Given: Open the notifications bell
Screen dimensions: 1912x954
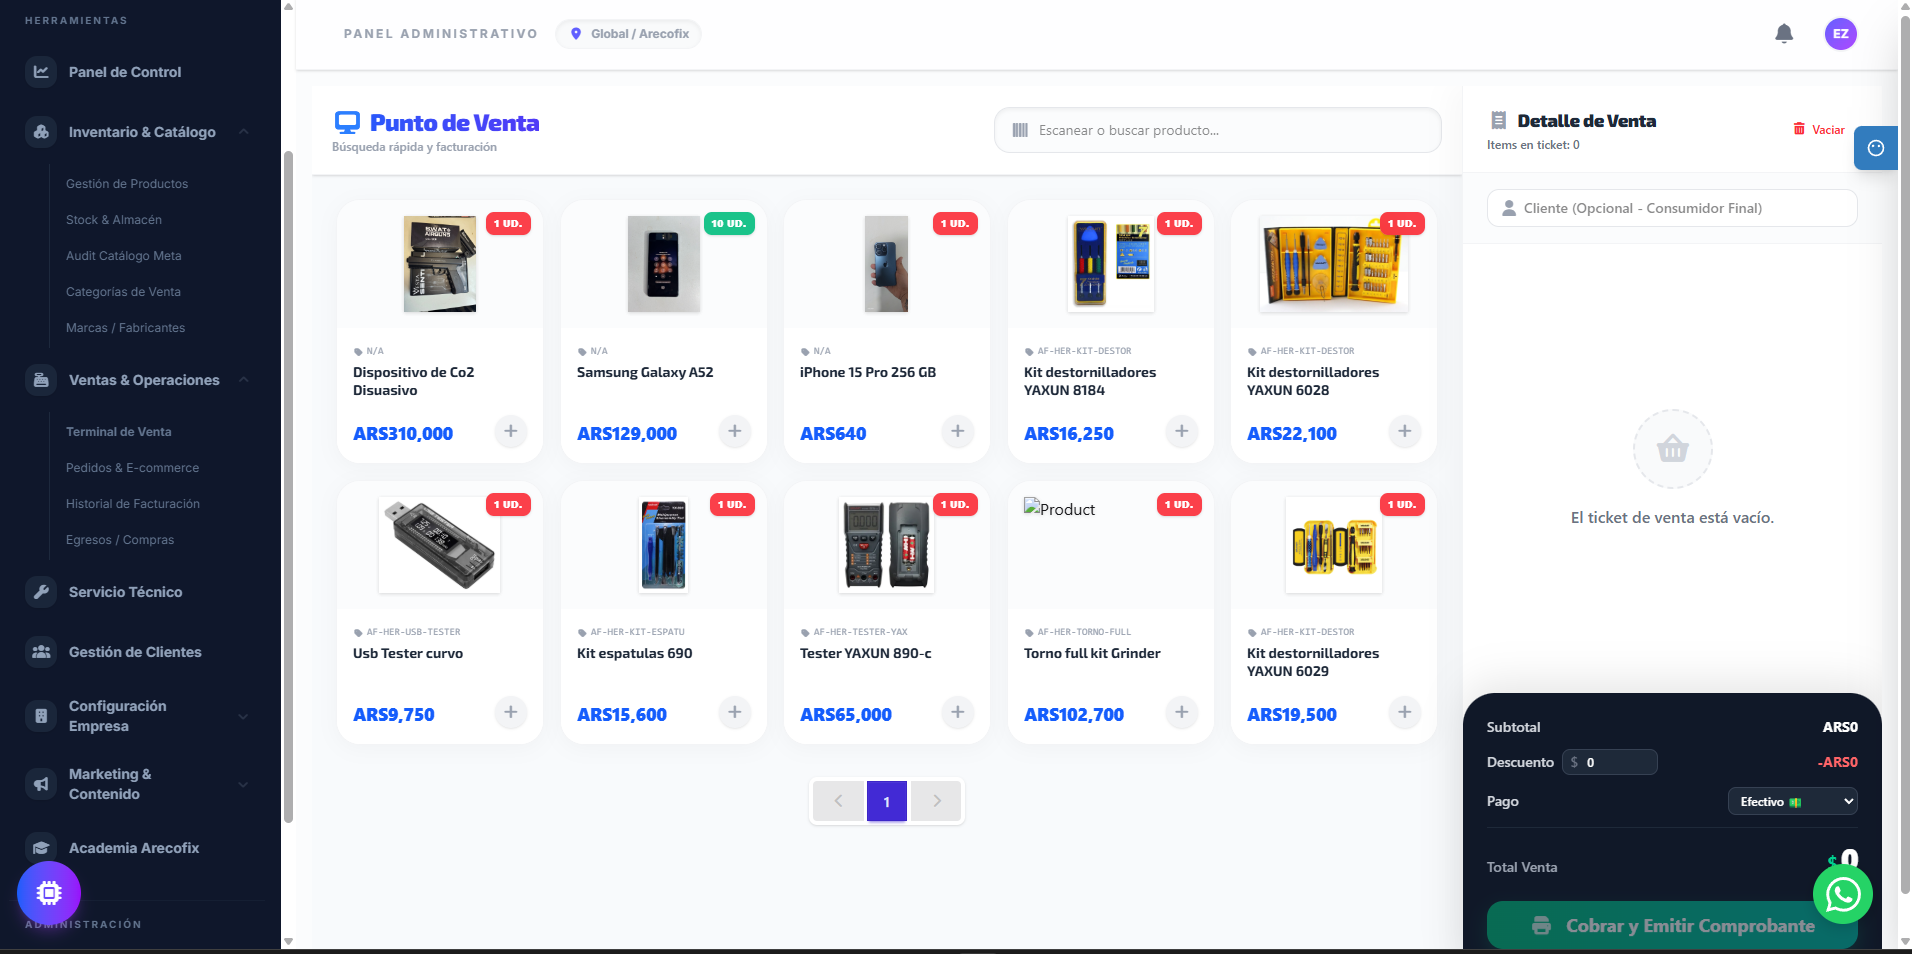Looking at the screenshot, I should click(1784, 34).
